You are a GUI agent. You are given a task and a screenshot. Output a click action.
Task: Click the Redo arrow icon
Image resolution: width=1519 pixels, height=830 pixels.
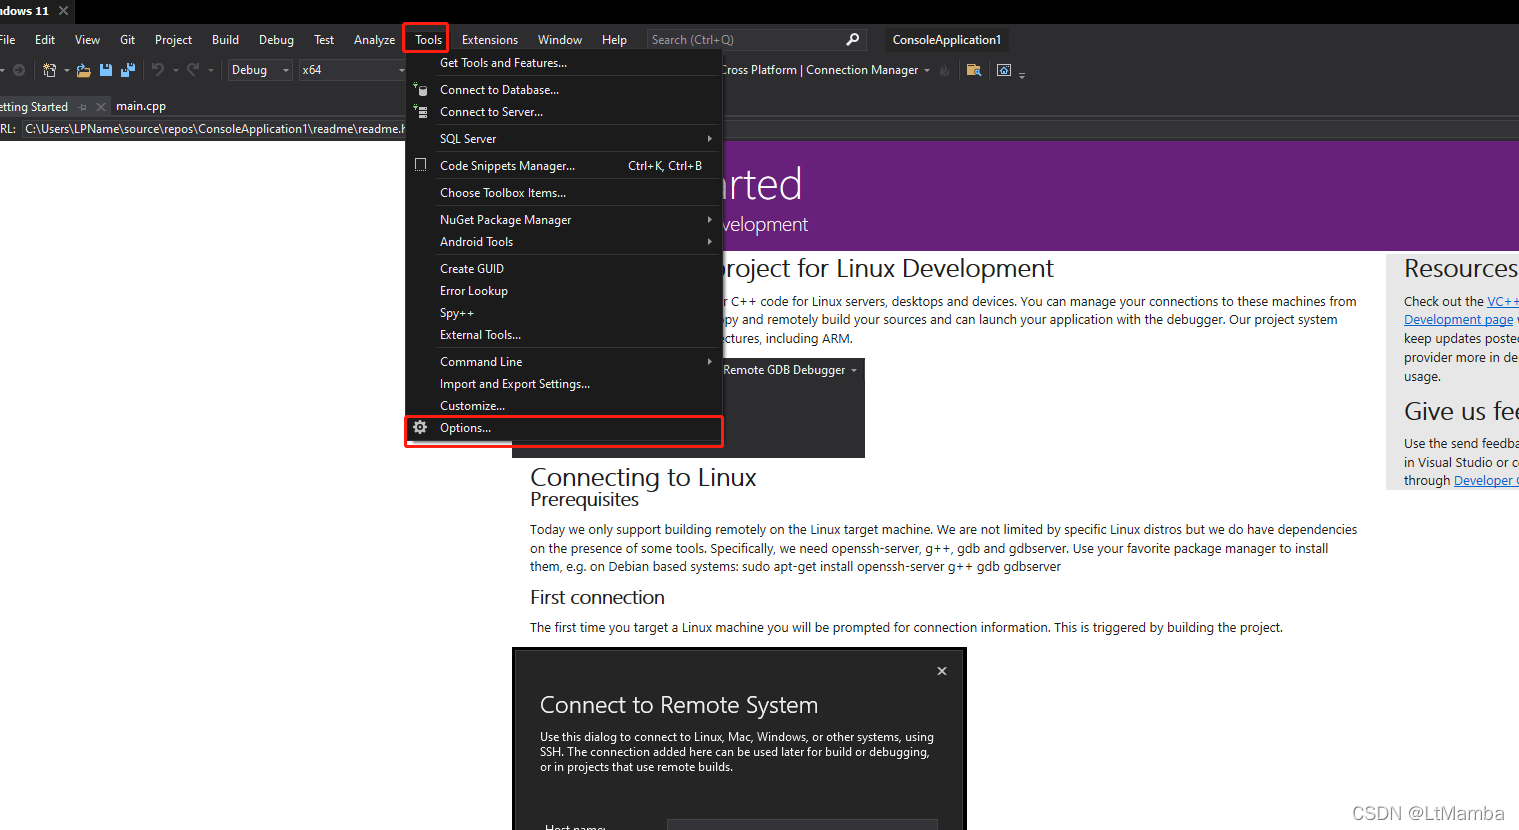(x=193, y=70)
